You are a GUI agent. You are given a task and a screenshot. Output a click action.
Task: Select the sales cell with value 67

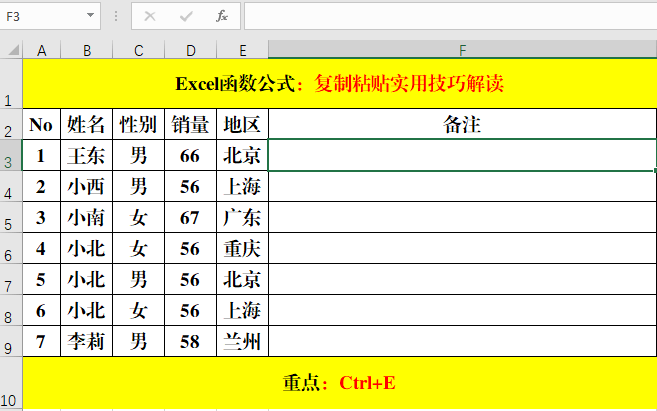click(191, 217)
